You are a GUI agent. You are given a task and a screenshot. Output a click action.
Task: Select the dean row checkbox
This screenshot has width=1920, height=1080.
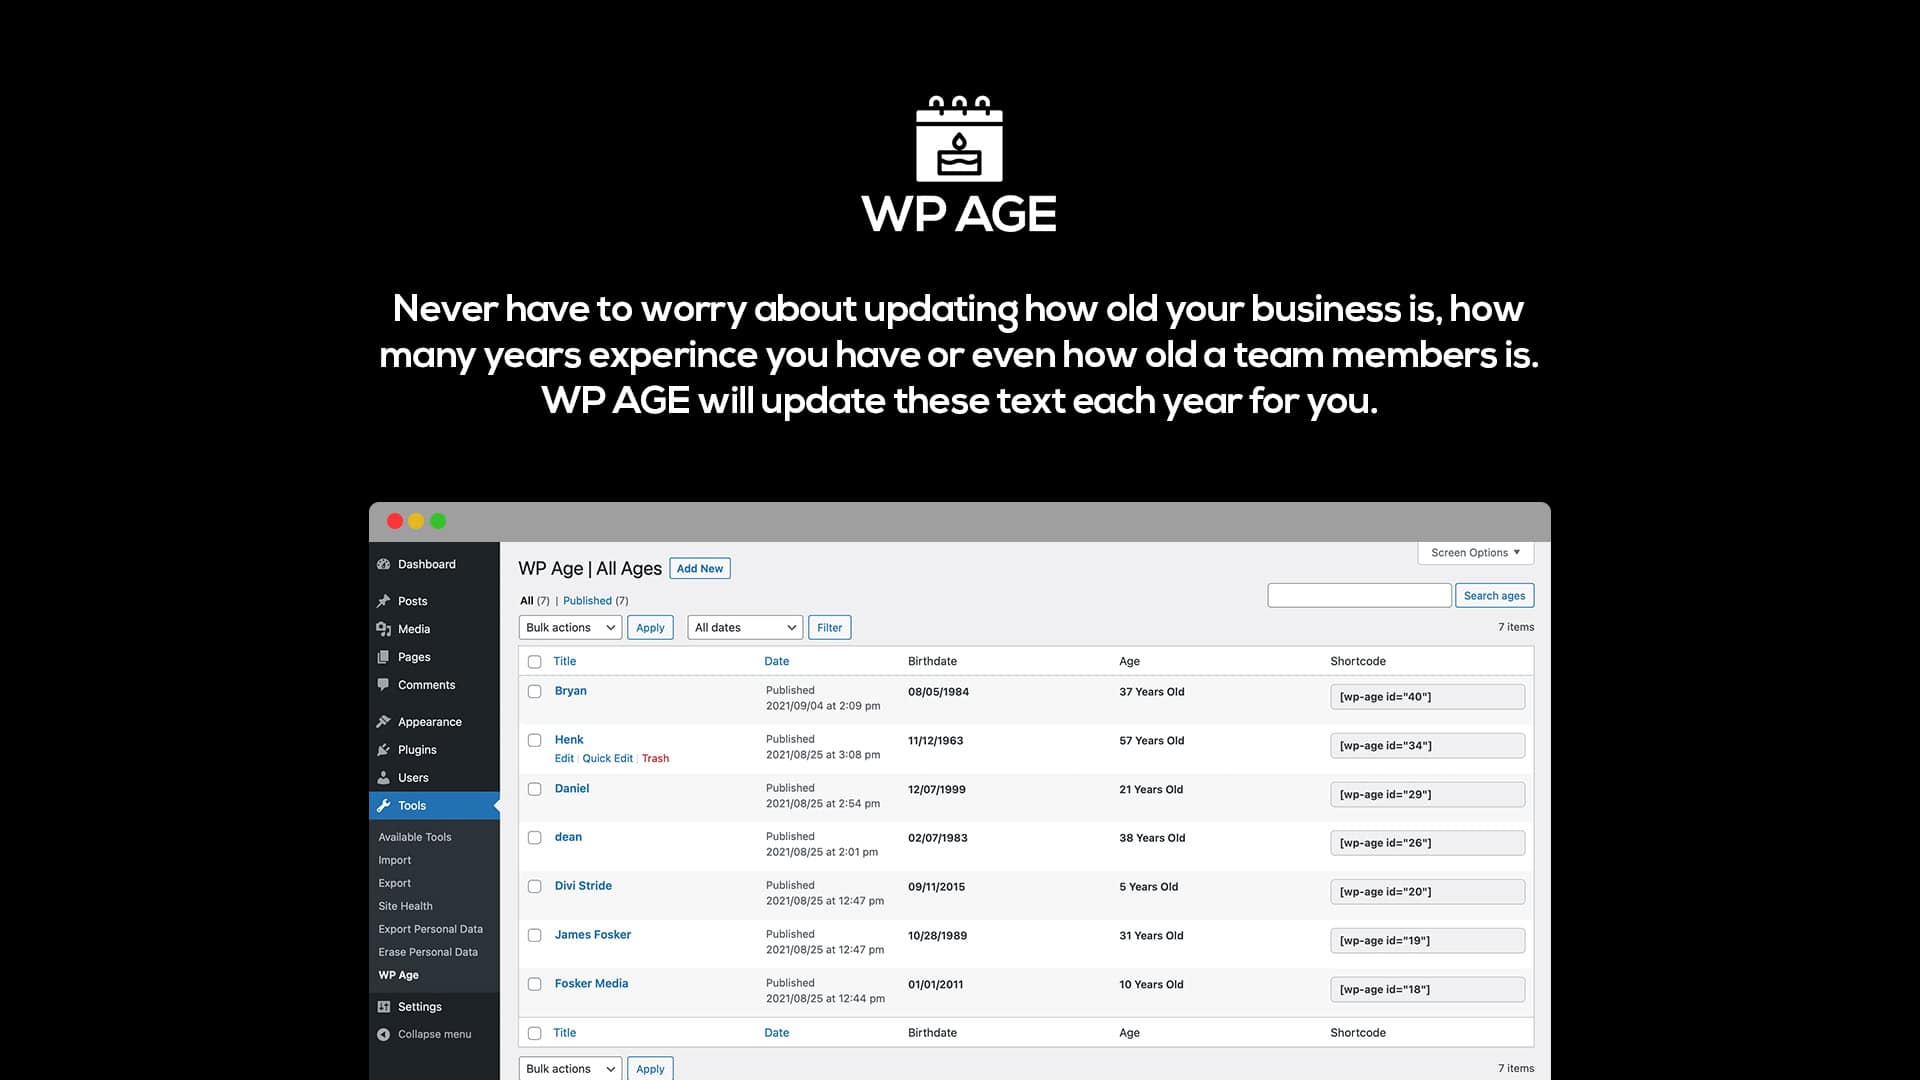coord(534,838)
